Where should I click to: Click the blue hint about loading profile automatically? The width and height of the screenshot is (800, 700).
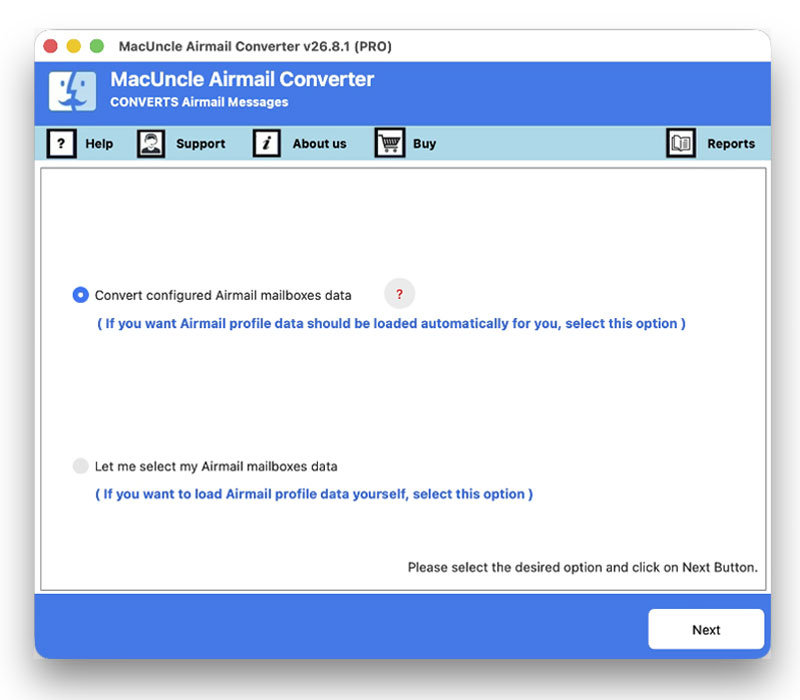[x=391, y=323]
